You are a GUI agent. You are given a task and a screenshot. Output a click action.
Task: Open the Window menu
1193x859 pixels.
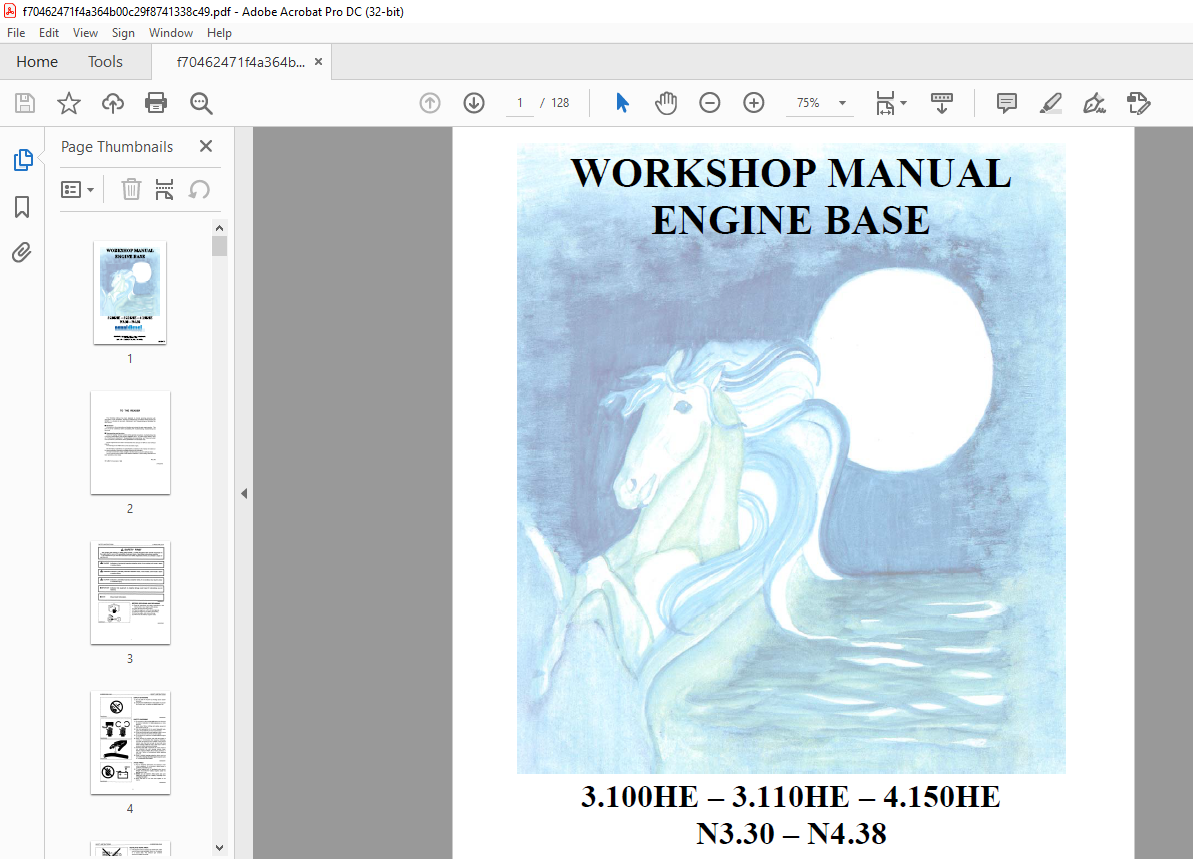tap(170, 33)
